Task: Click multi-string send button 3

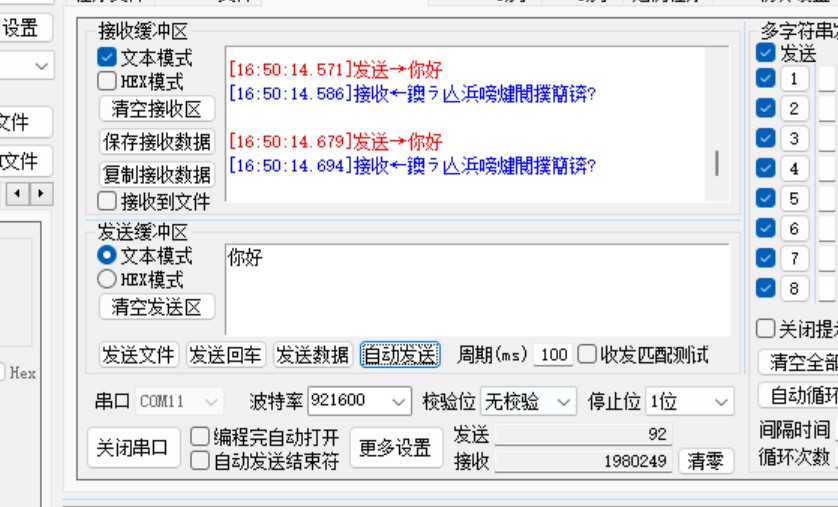Action: [x=794, y=138]
